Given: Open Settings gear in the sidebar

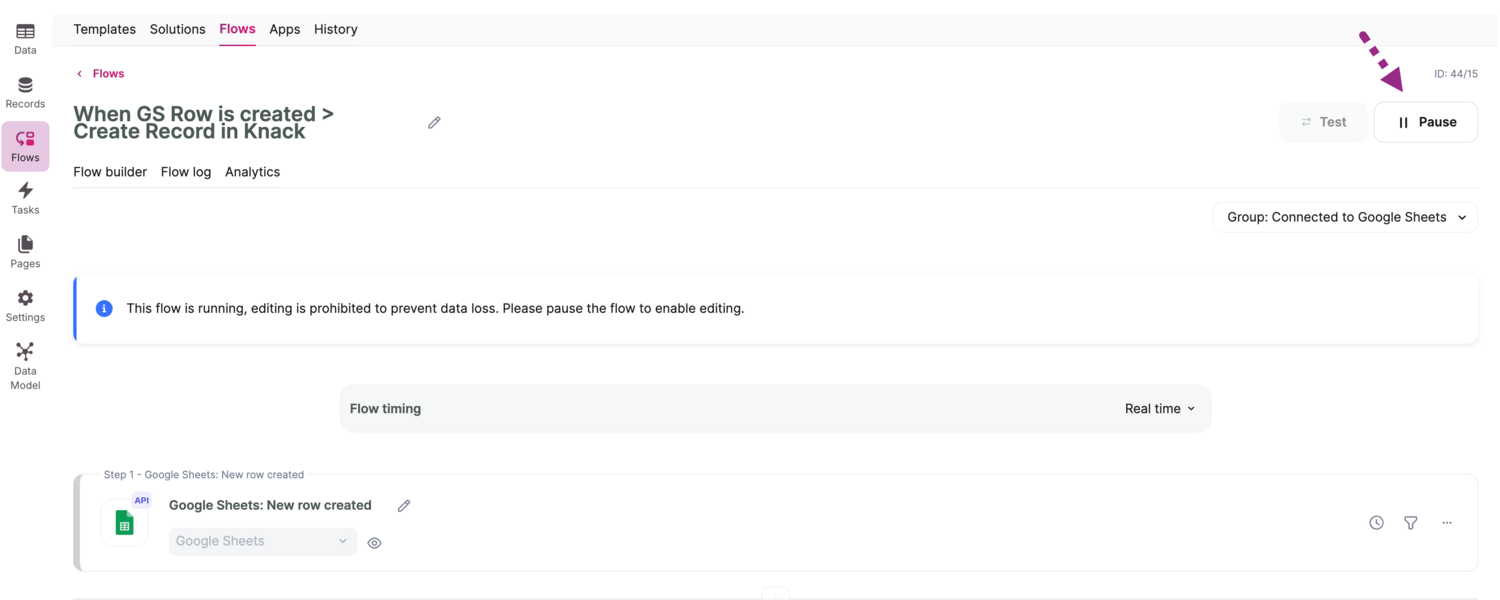Looking at the screenshot, I should click(25, 306).
